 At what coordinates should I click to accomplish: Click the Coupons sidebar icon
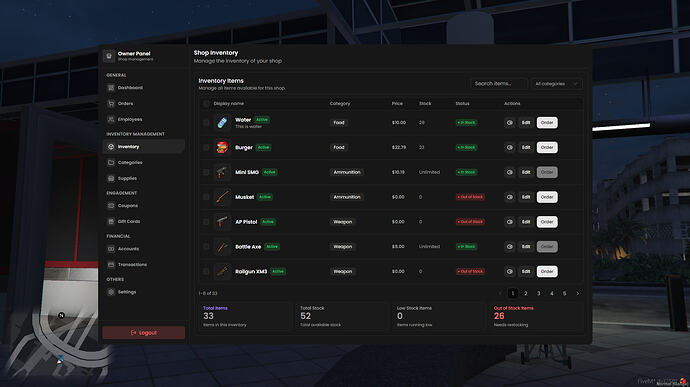[x=111, y=206]
